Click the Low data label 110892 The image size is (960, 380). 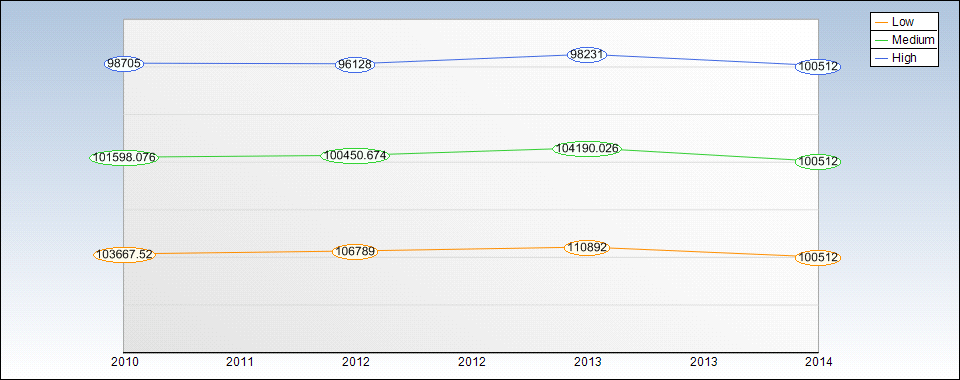click(x=587, y=248)
